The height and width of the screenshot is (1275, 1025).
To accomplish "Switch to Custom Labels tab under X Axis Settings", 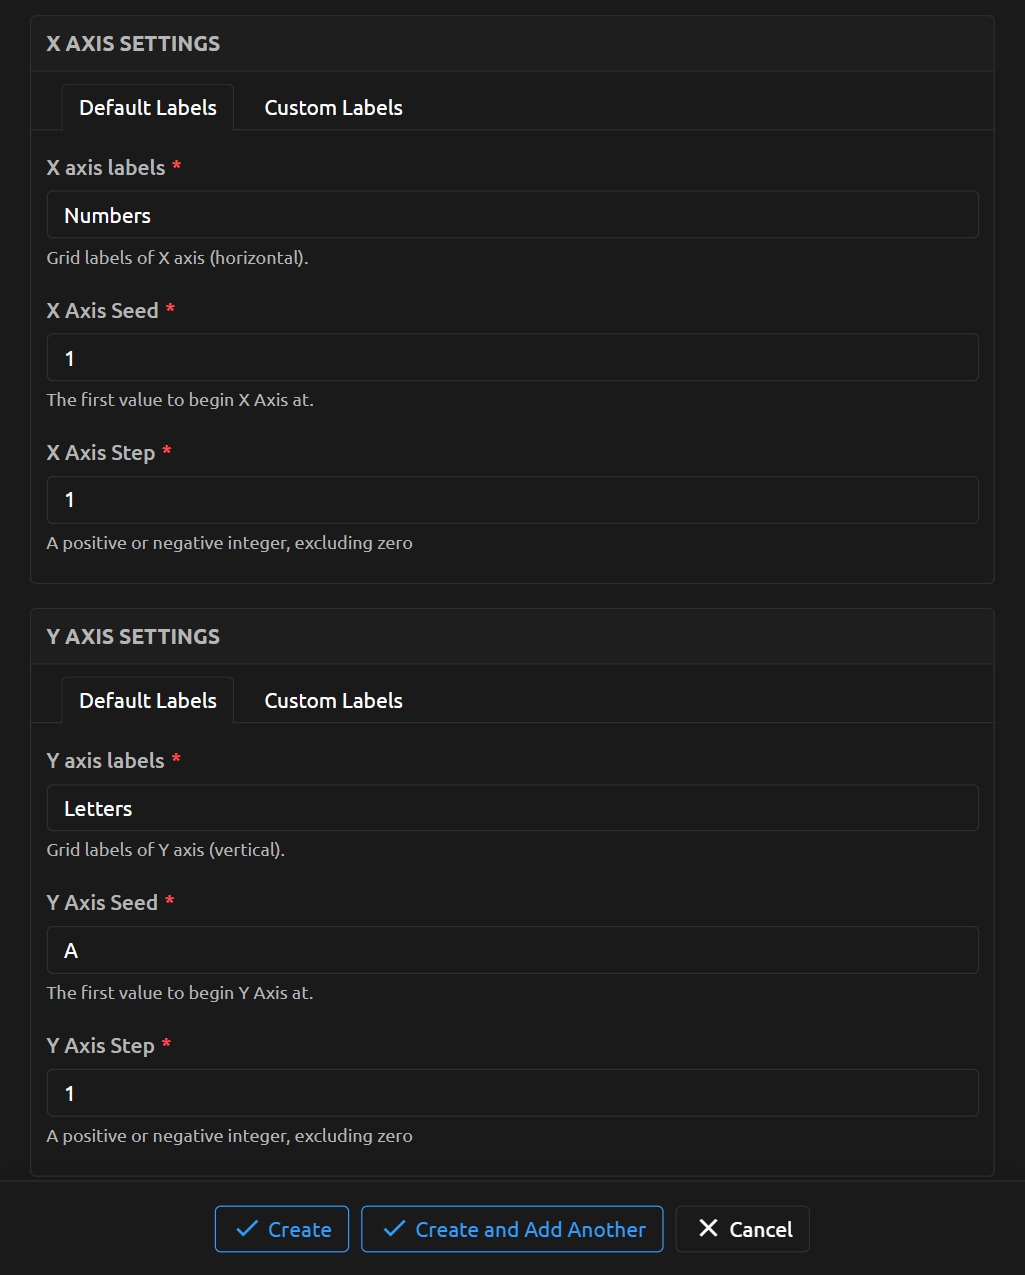I will pyautogui.click(x=333, y=108).
